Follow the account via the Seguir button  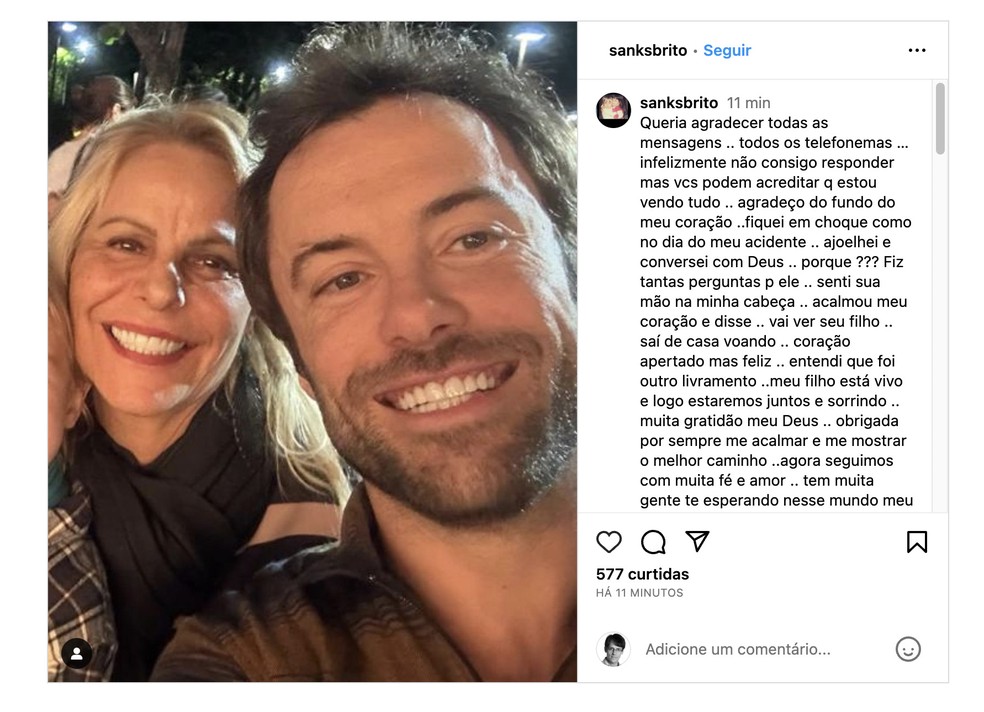[x=726, y=49]
